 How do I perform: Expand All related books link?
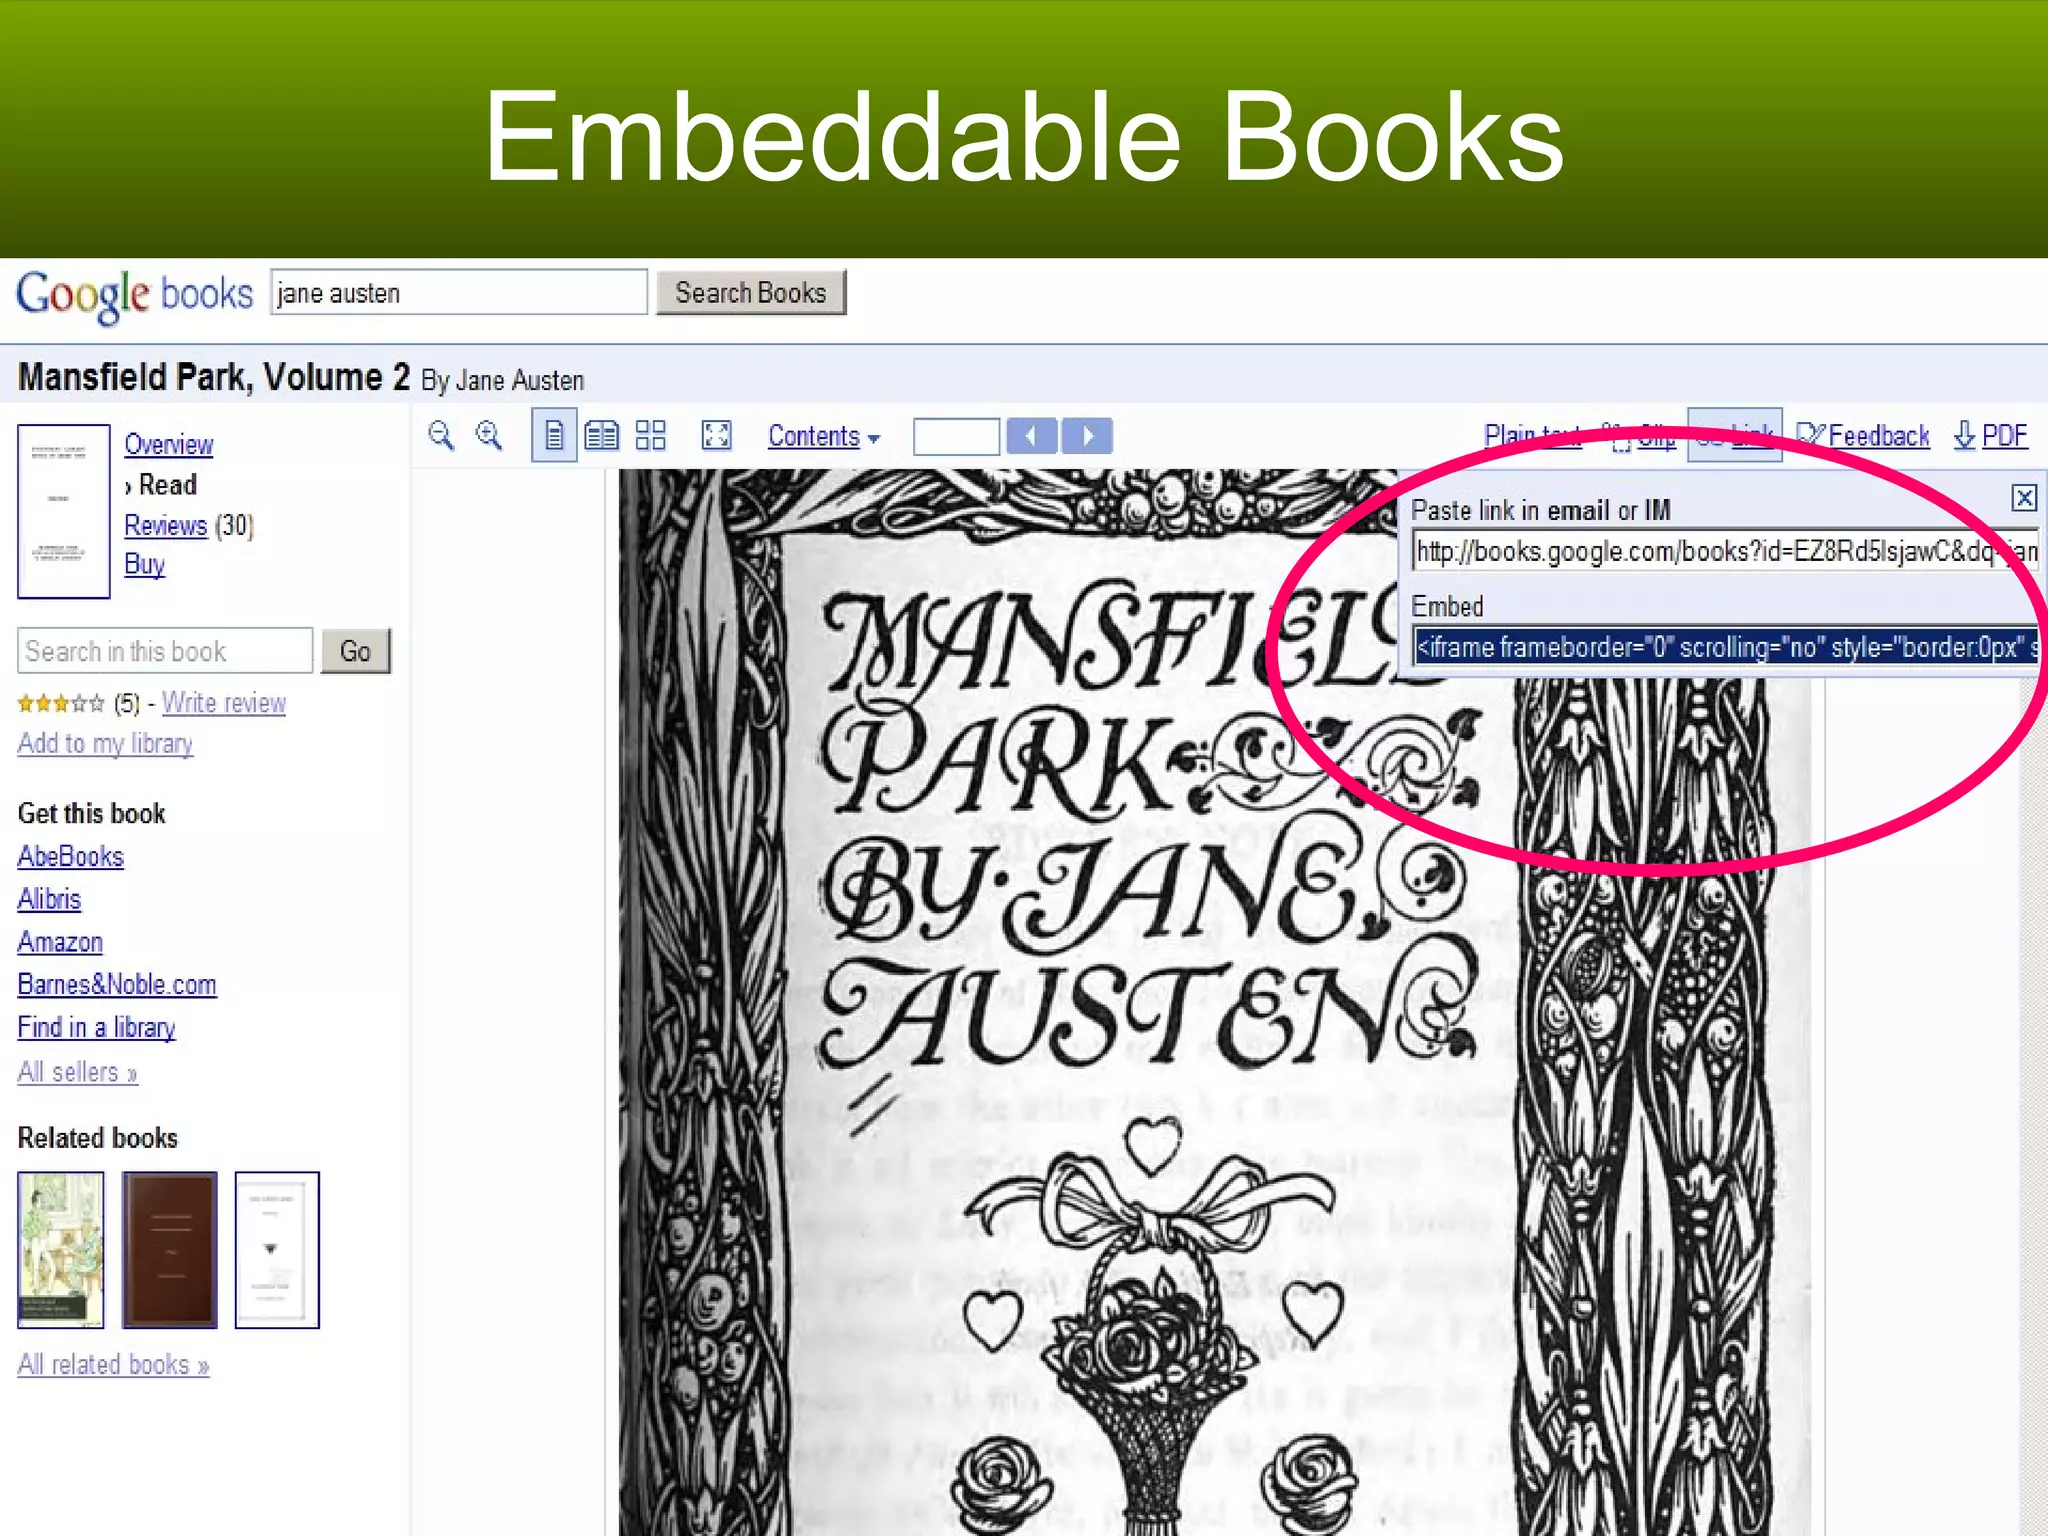pyautogui.click(x=113, y=1365)
